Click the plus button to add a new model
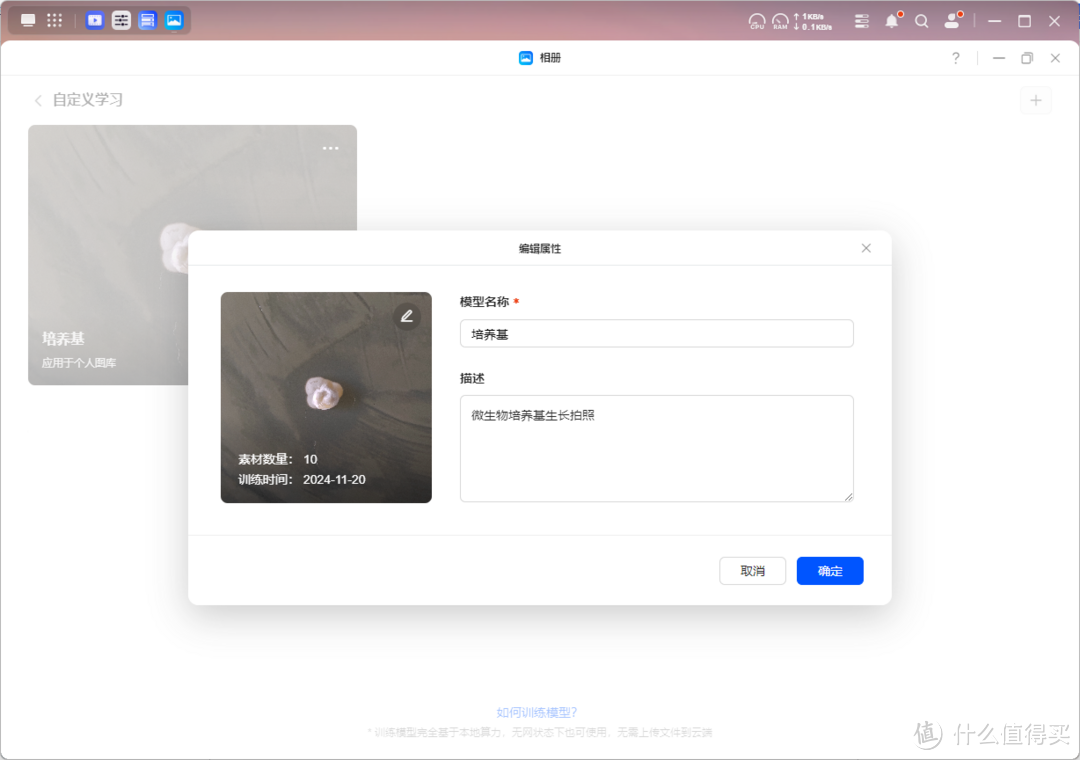 pyautogui.click(x=1036, y=100)
